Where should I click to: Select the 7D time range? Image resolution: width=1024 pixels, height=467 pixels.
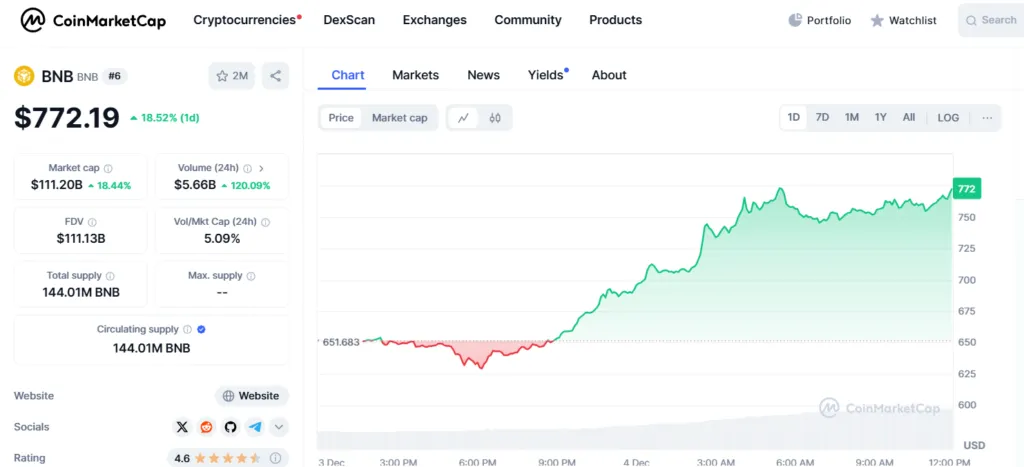pos(822,118)
